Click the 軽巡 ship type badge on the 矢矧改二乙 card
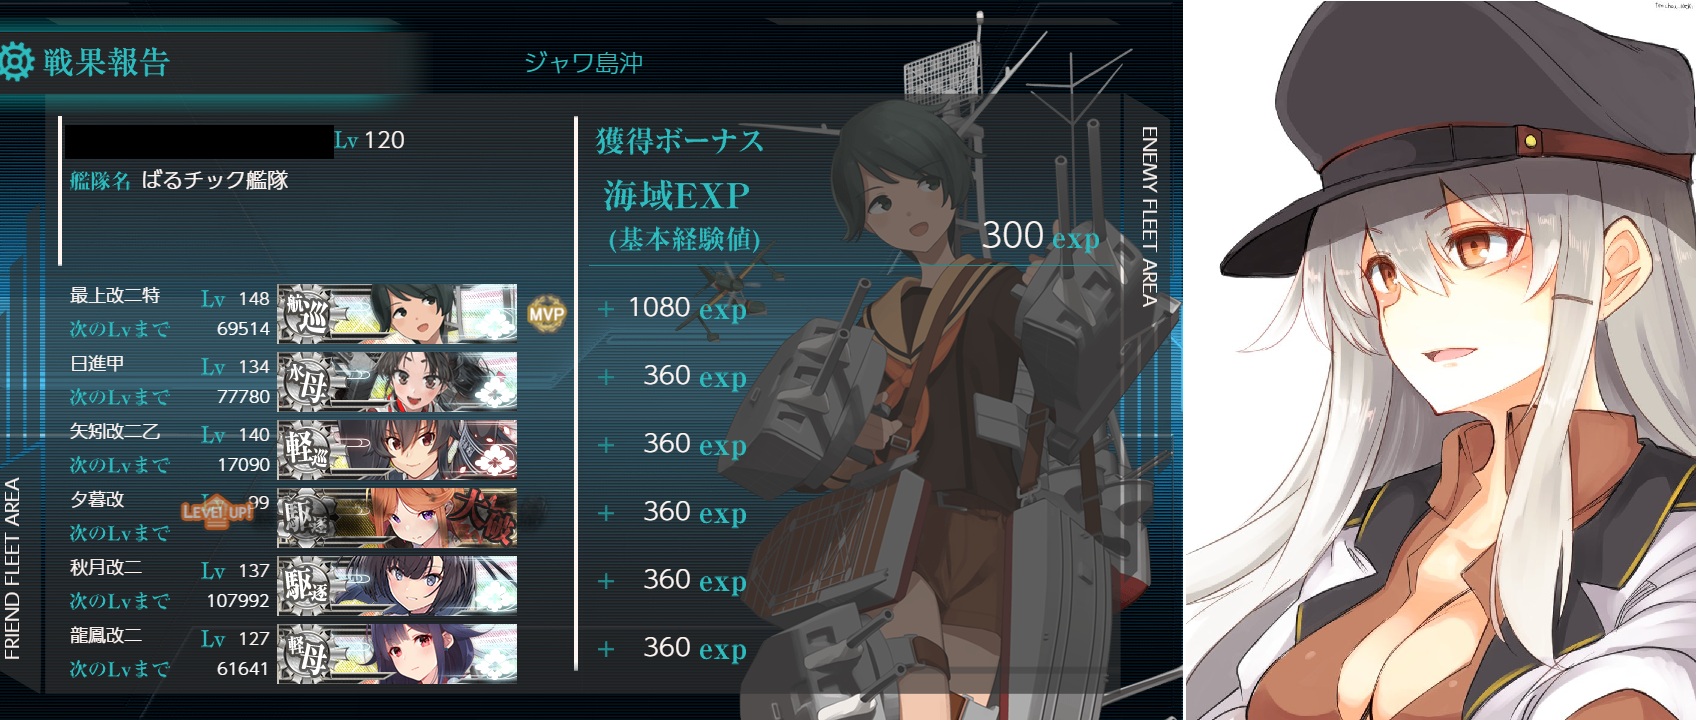The image size is (1701, 720). [x=305, y=449]
